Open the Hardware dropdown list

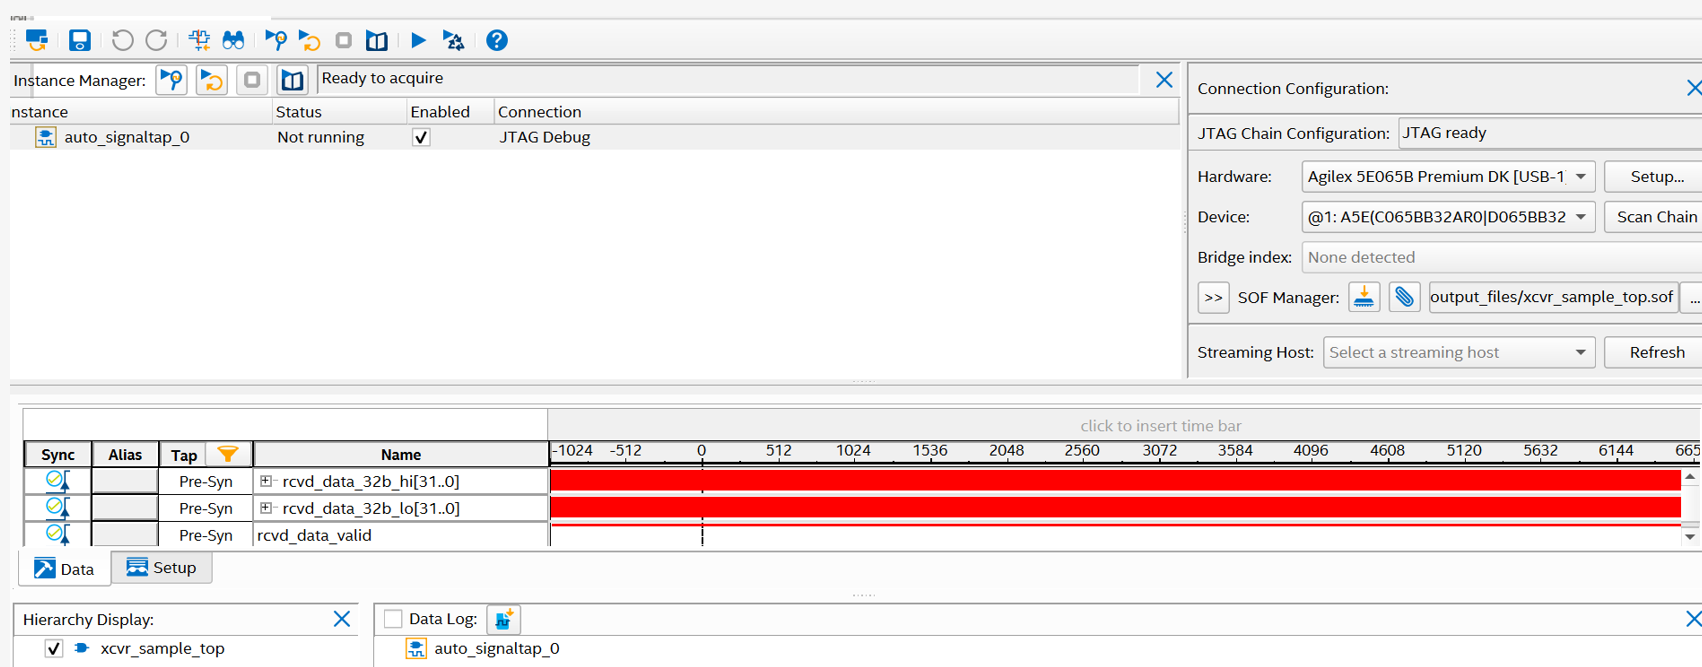(x=1580, y=177)
